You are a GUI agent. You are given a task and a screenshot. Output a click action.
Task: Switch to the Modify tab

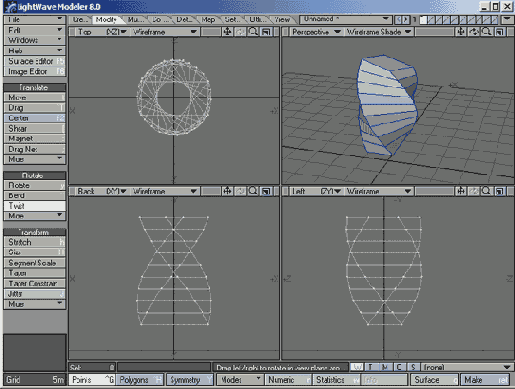[x=106, y=20]
